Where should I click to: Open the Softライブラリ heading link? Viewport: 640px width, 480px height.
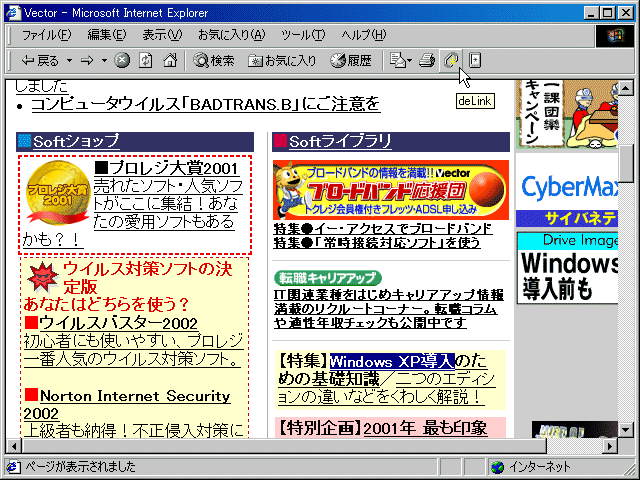click(340, 142)
